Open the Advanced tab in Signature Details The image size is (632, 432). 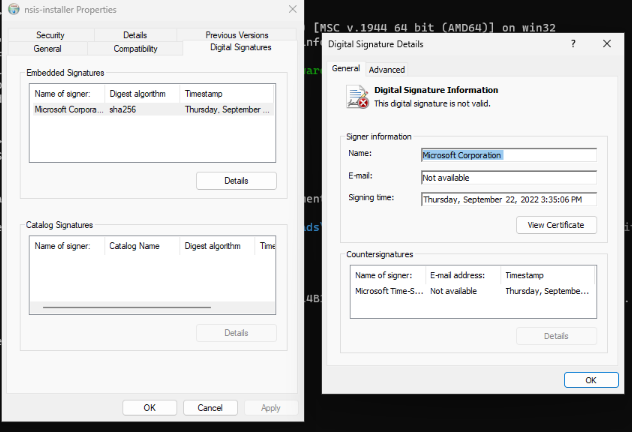coord(387,70)
